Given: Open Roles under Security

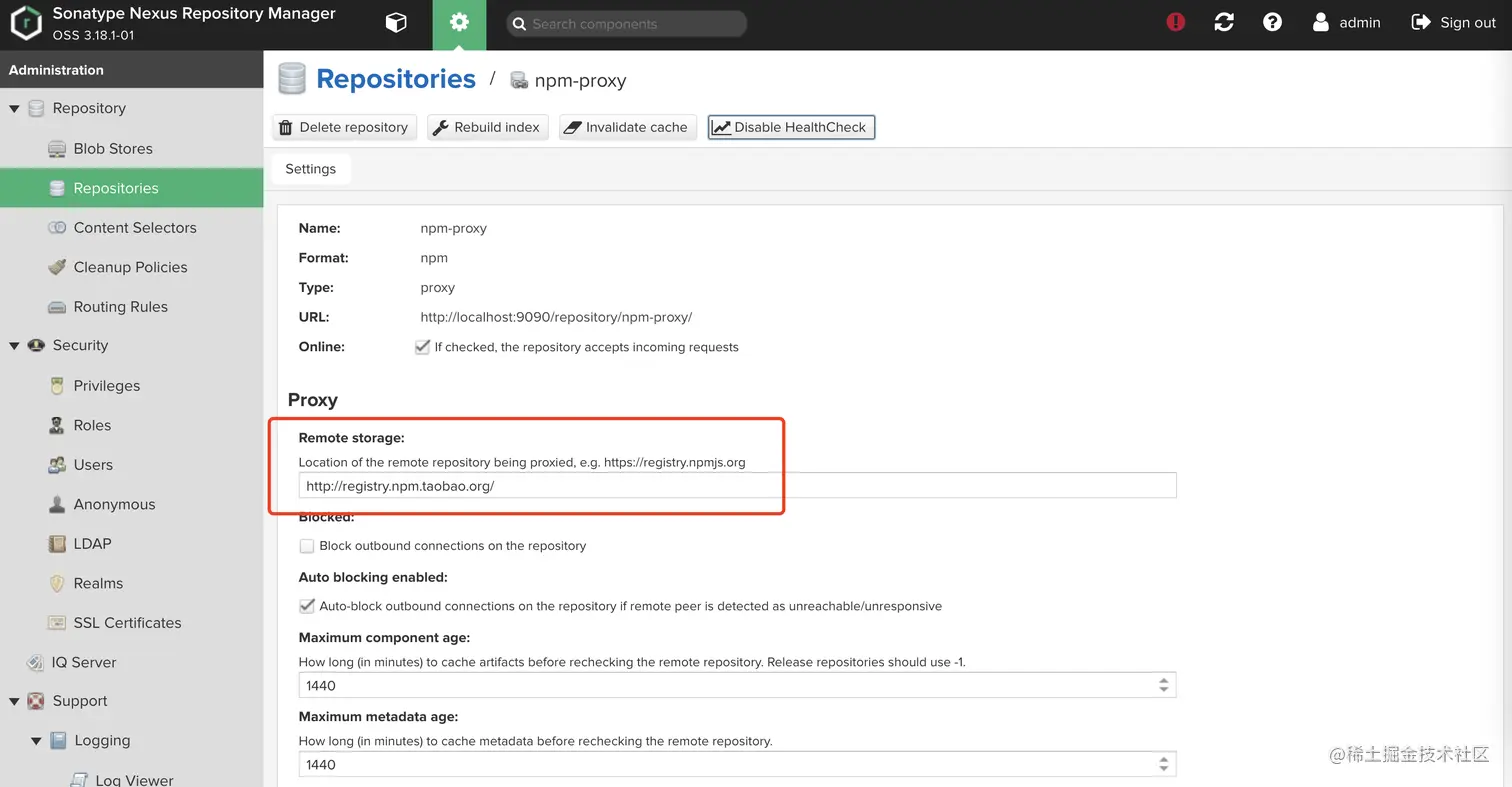Looking at the screenshot, I should click(x=92, y=425).
